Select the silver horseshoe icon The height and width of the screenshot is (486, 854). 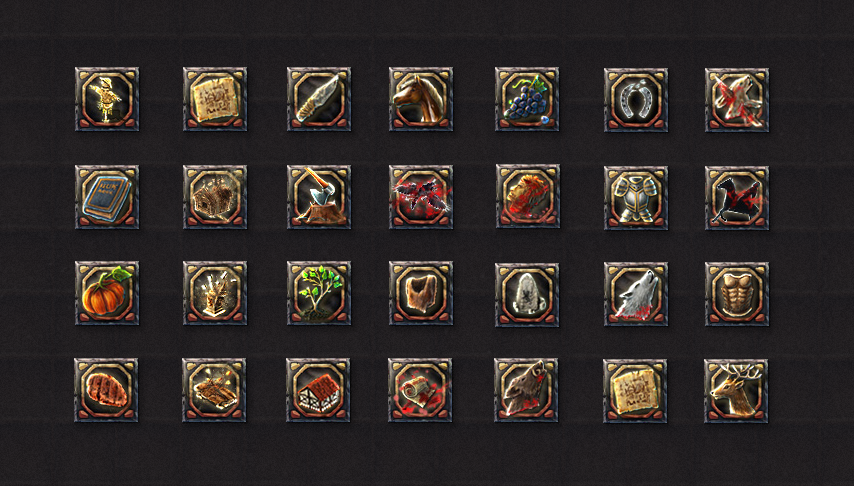636,100
